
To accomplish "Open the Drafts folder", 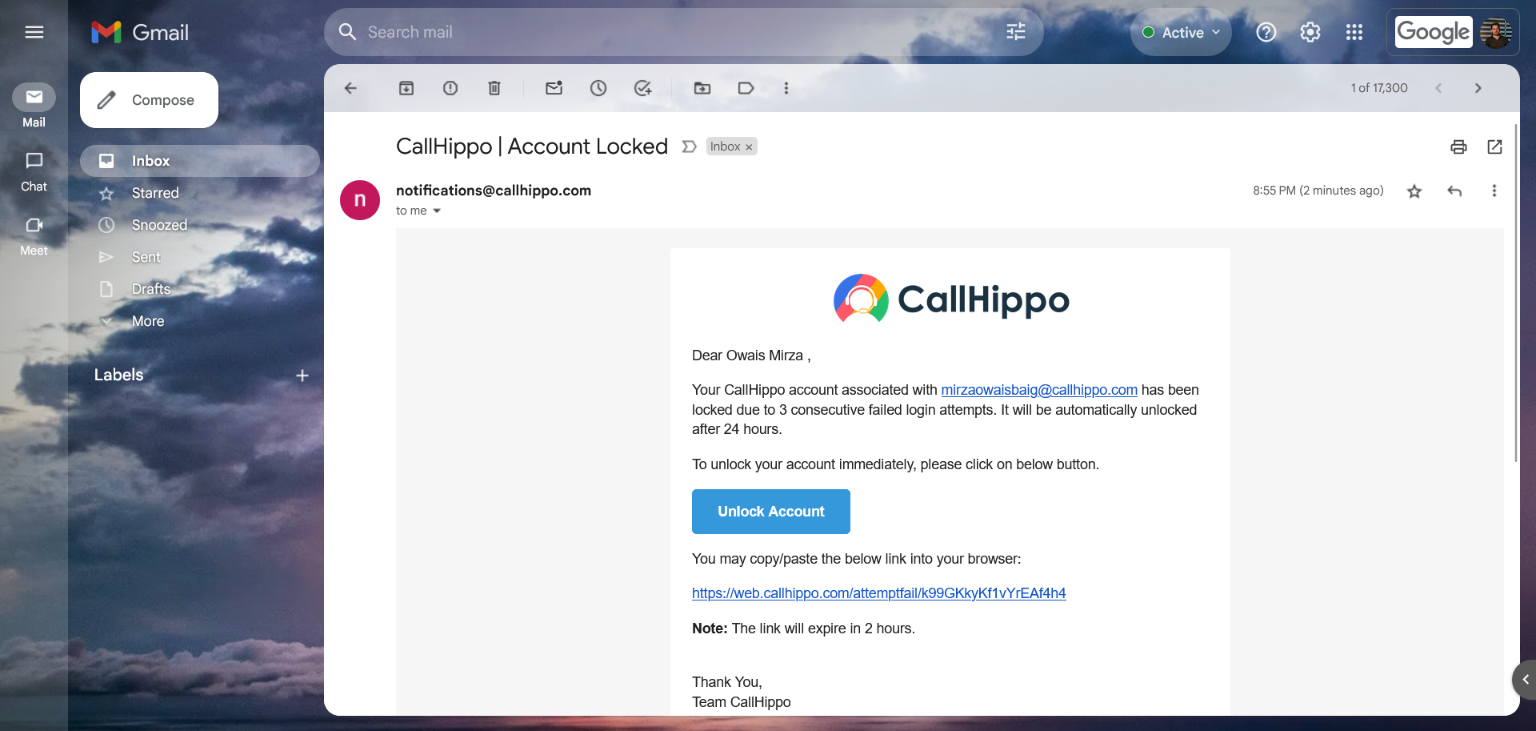I will click(x=200, y=289).
